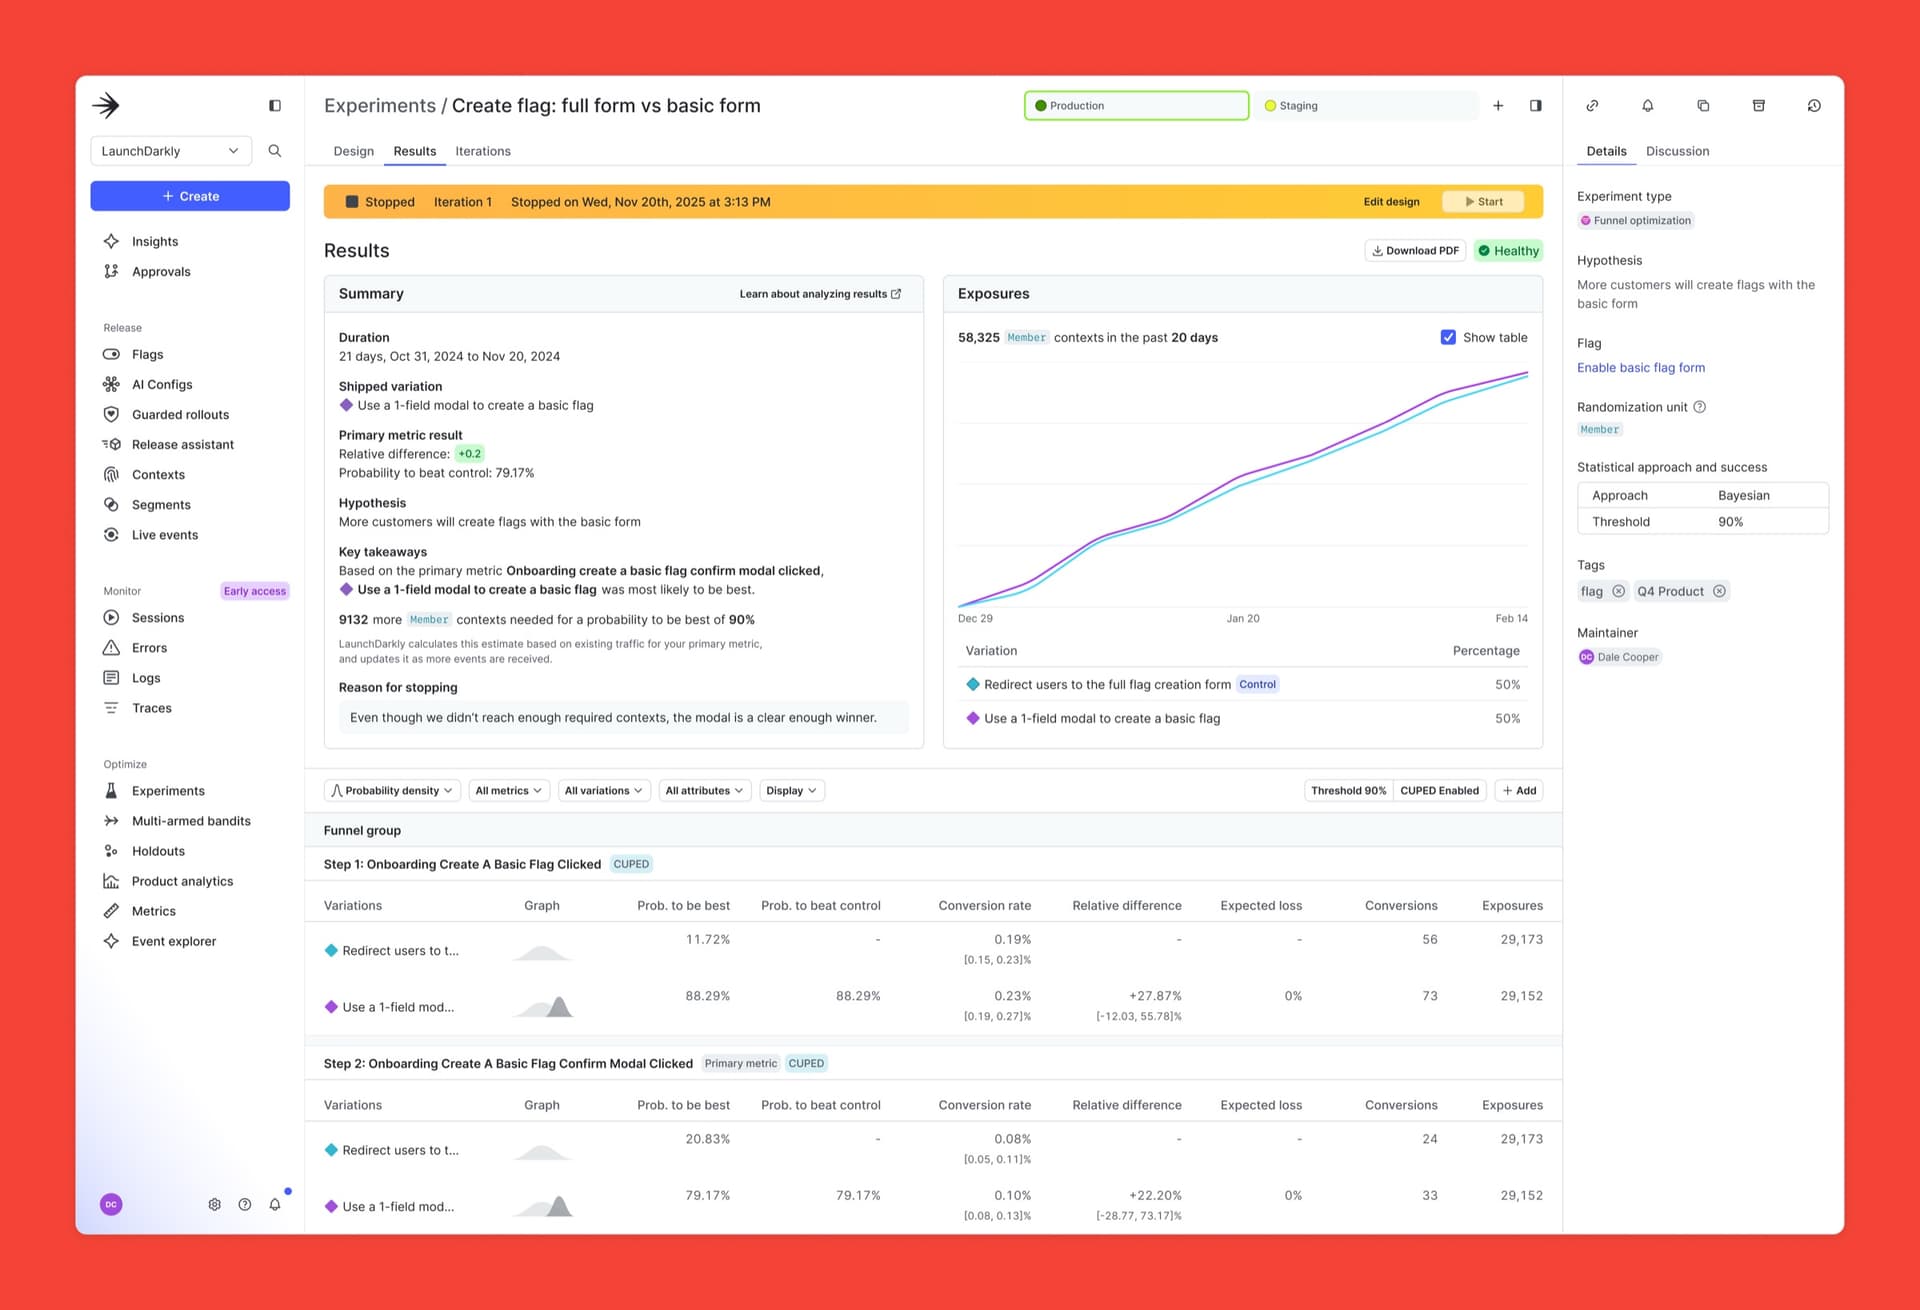
Task: Open Enable basic flag form link
Action: coord(1641,367)
